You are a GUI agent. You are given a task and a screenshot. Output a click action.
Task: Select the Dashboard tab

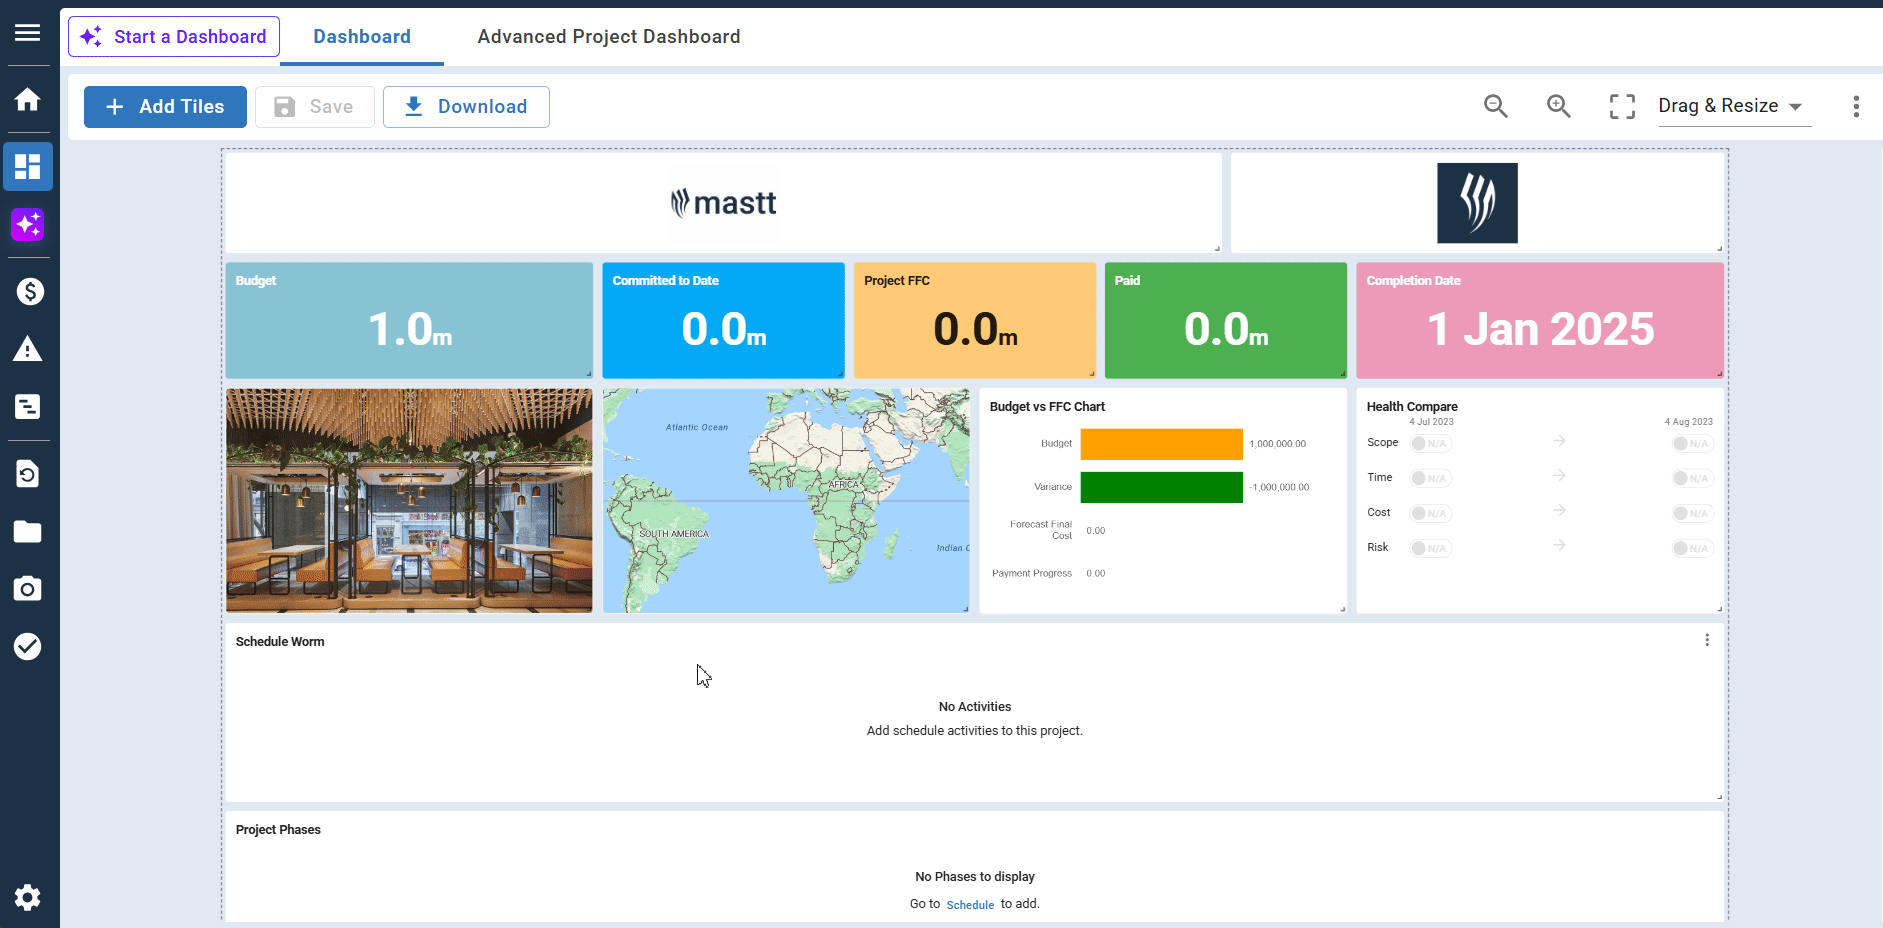(x=362, y=37)
